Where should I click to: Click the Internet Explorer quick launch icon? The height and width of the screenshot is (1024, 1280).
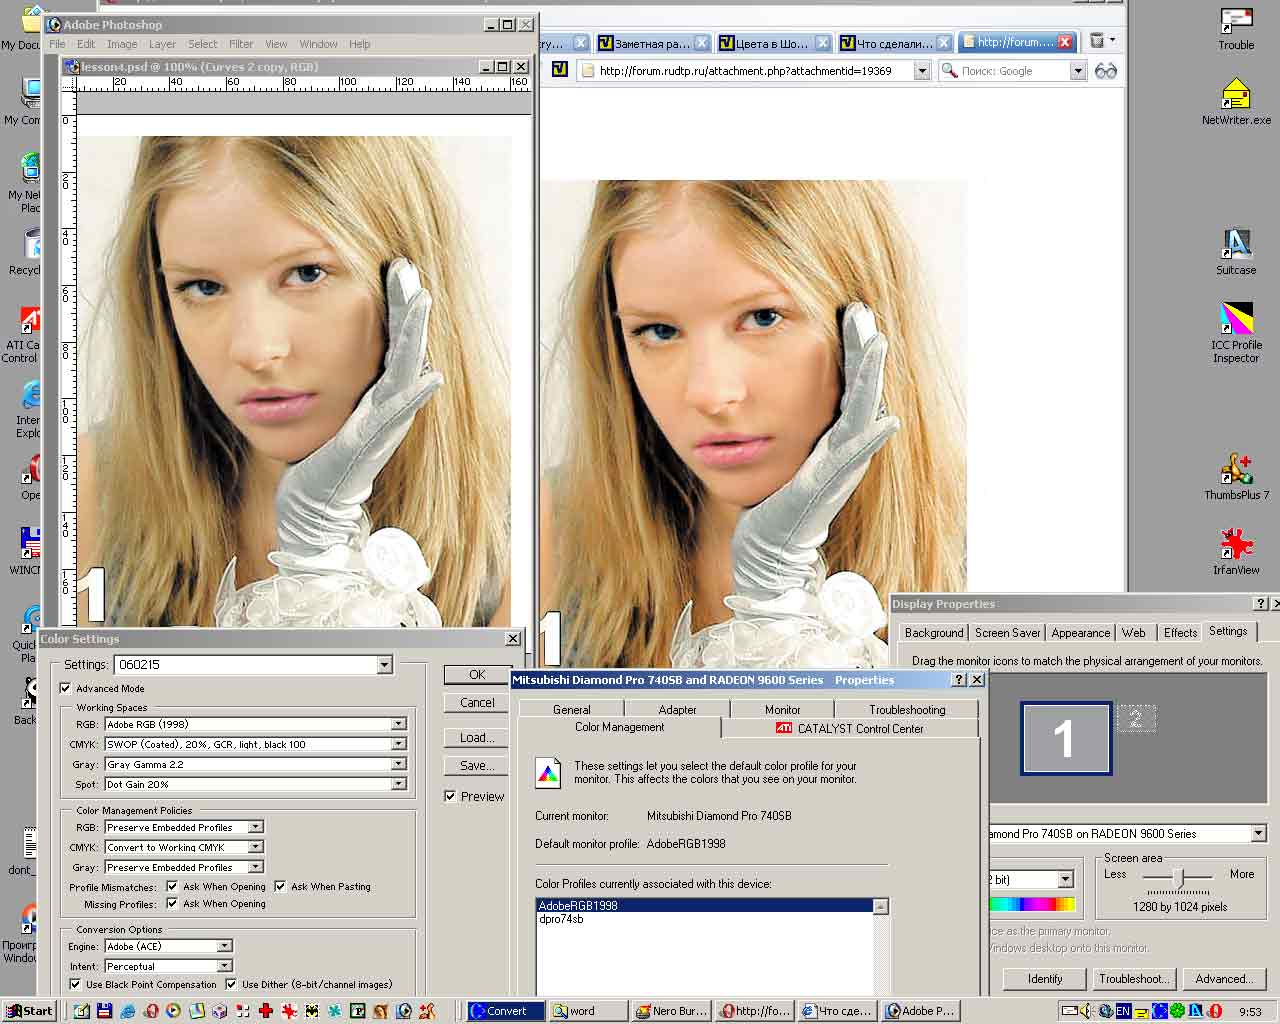128,1011
